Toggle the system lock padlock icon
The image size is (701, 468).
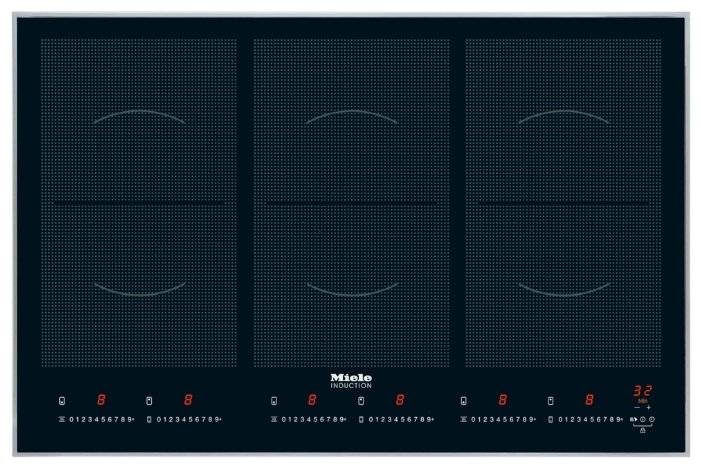click(x=641, y=430)
